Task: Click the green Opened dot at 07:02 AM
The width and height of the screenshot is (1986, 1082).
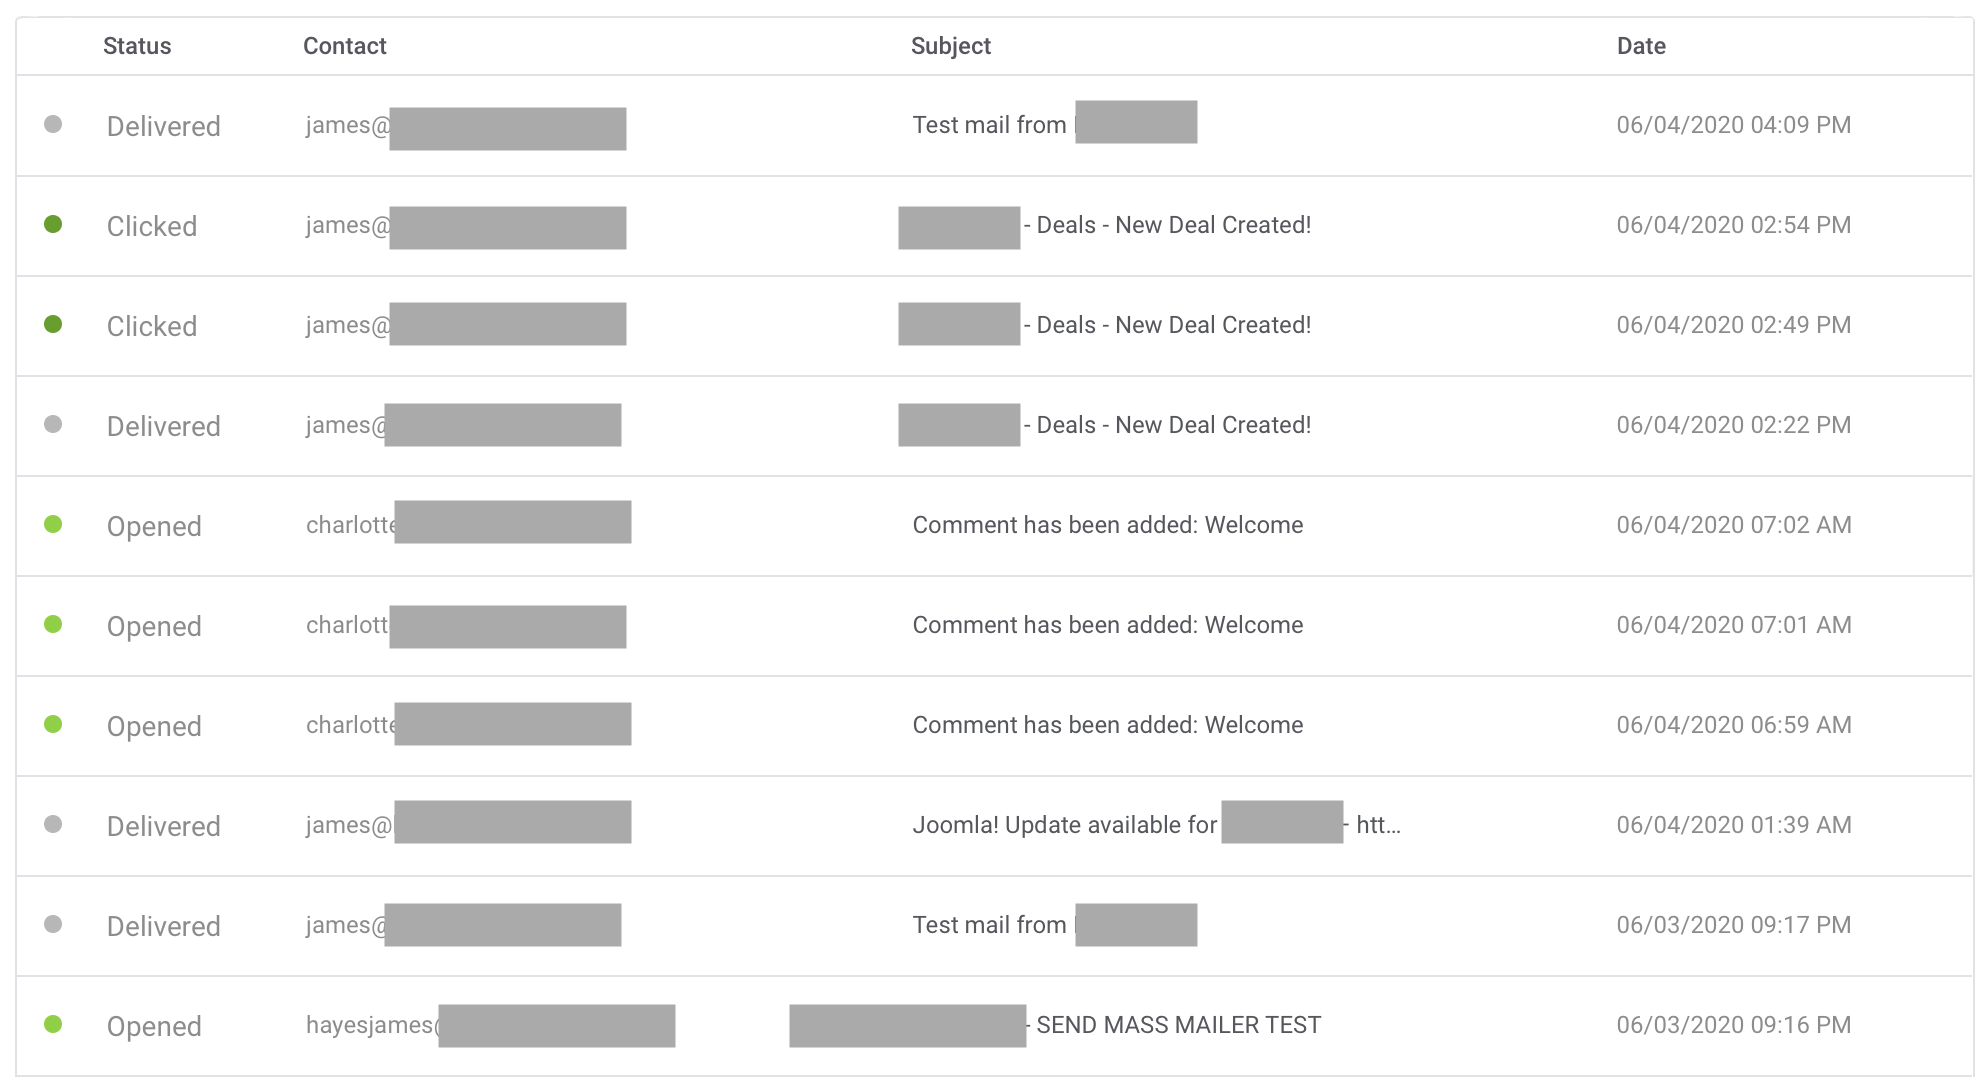Action: 53,524
